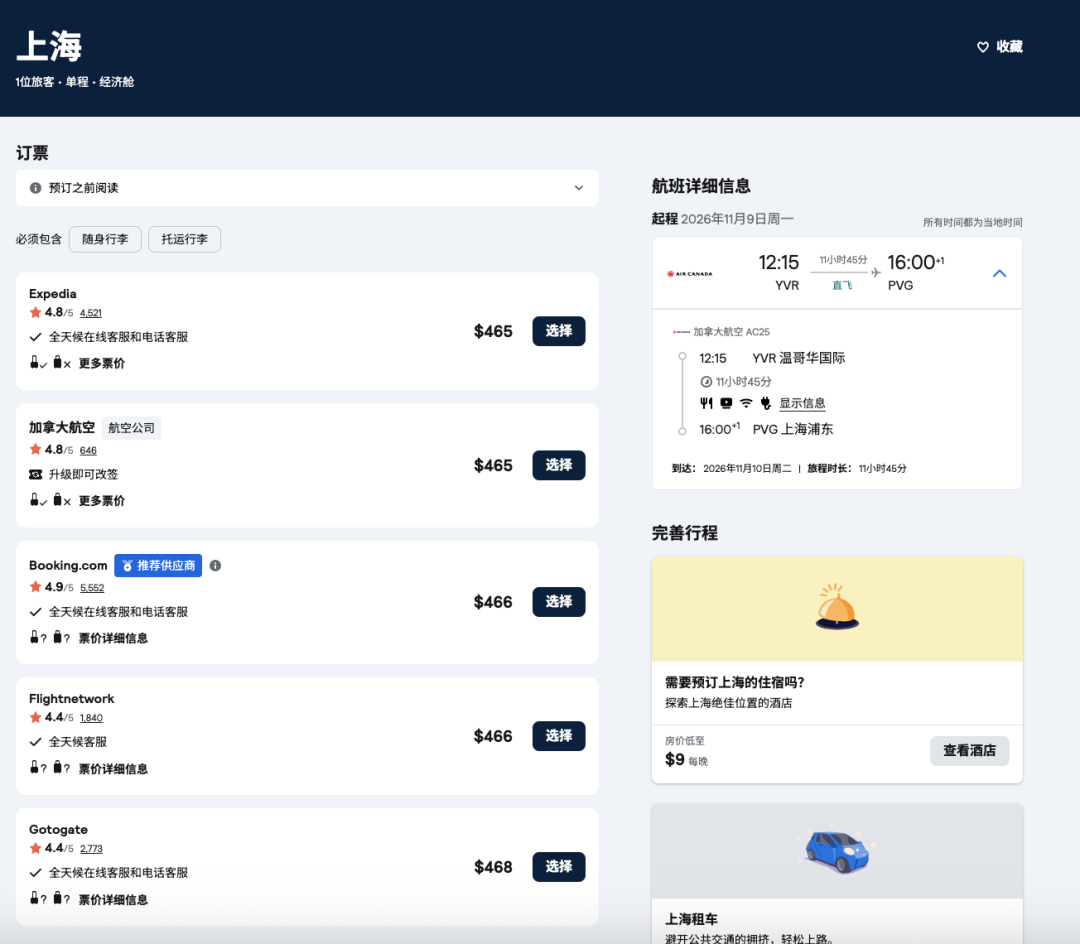The image size is (1080, 944).
Task: Click the in-flight entertainment screen icon
Action: (x=726, y=403)
